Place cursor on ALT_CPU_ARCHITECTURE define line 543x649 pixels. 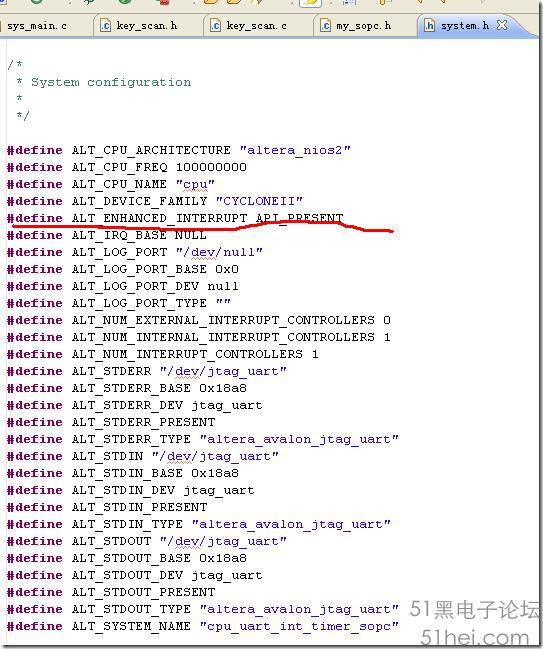coord(178,150)
